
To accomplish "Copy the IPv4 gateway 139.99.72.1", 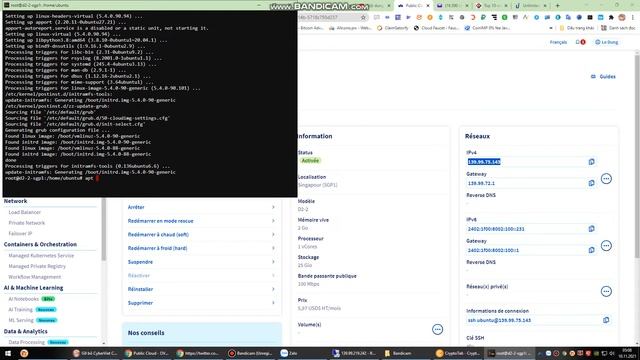I will [x=591, y=183].
